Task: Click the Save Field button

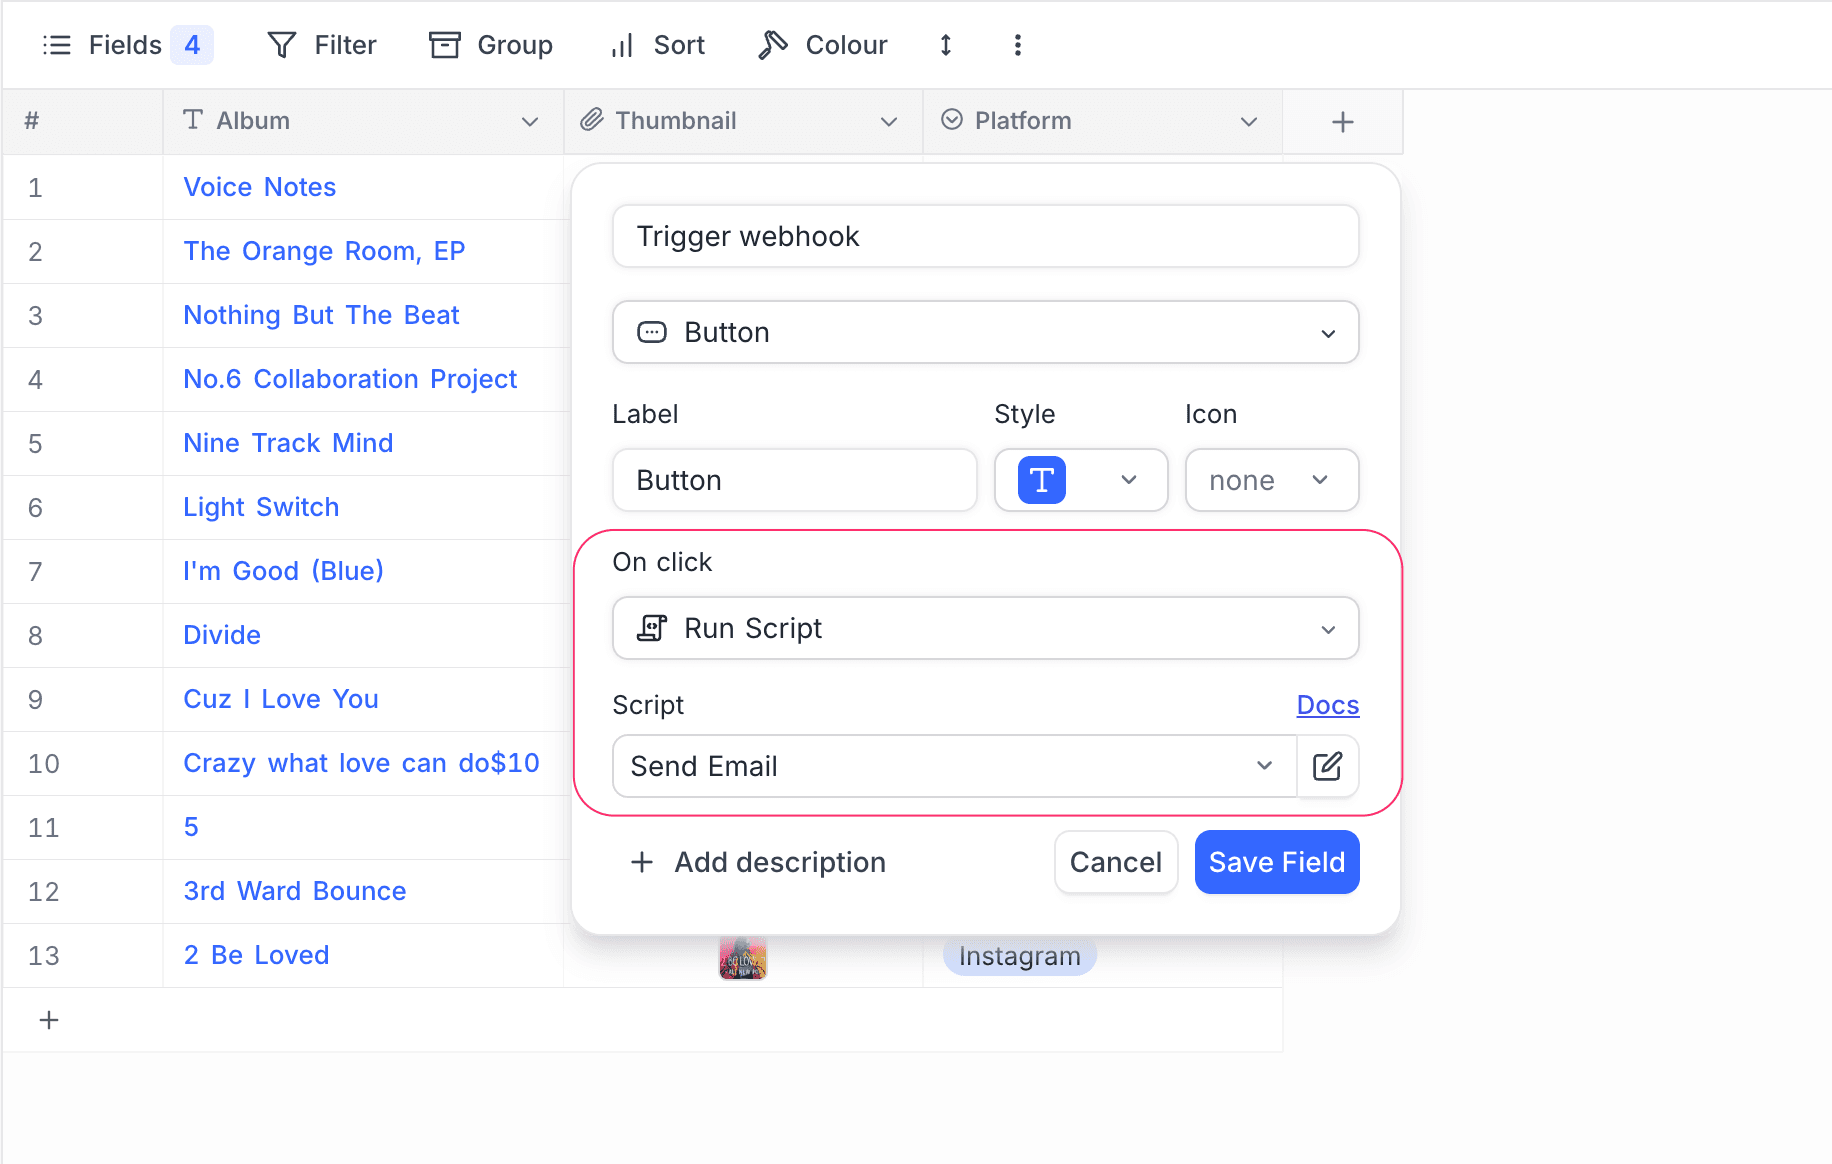Action: click(1276, 862)
